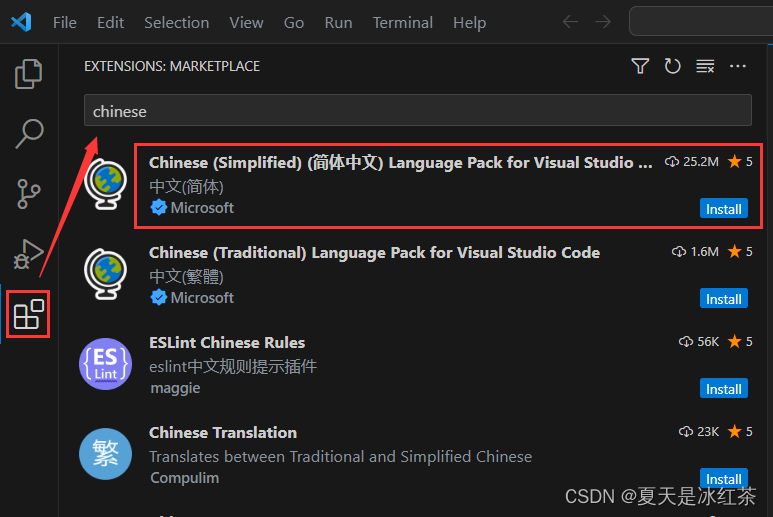Click the EXTENSIONS: MARKETPLACE panel header

[172, 66]
